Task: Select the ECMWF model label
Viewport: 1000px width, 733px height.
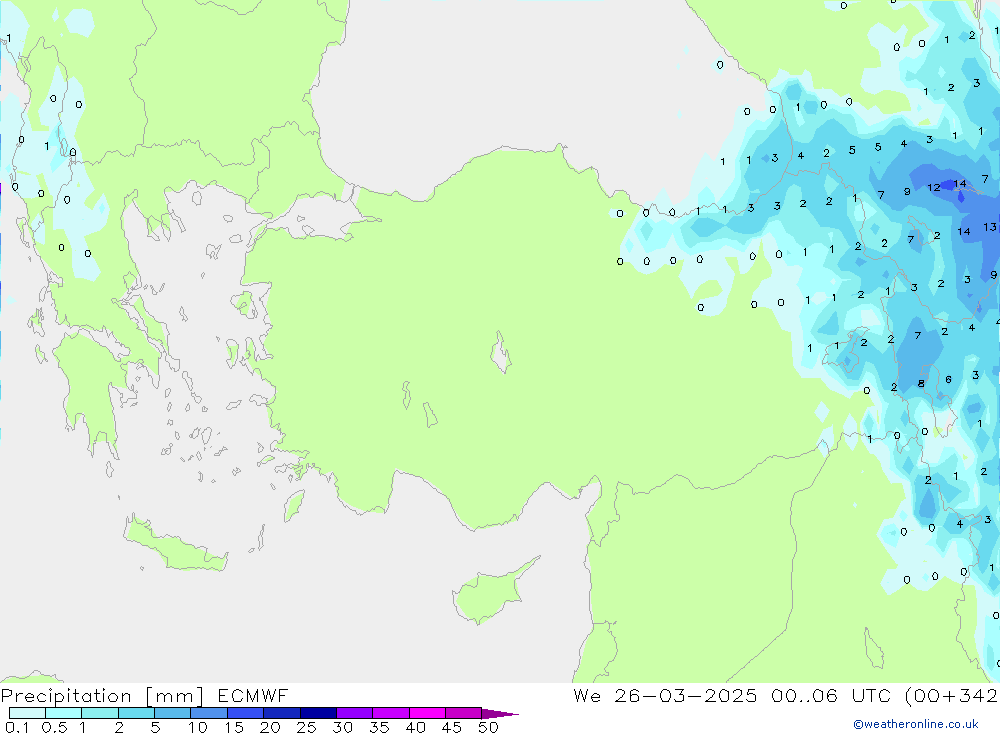Action: [251, 696]
